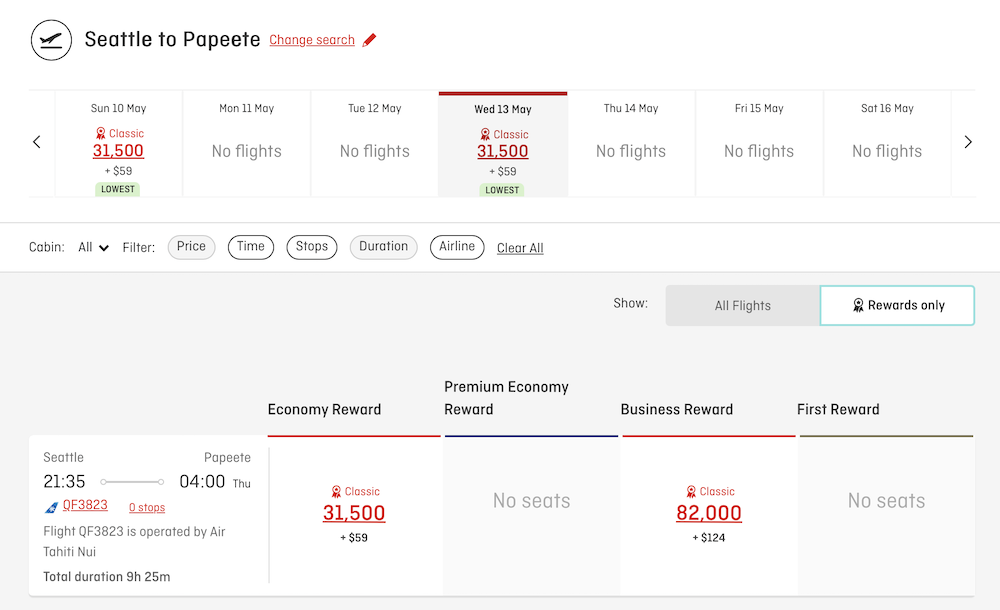Click LOWEST badge under Sun 10 May
The width and height of the screenshot is (1000, 610).
click(118, 190)
